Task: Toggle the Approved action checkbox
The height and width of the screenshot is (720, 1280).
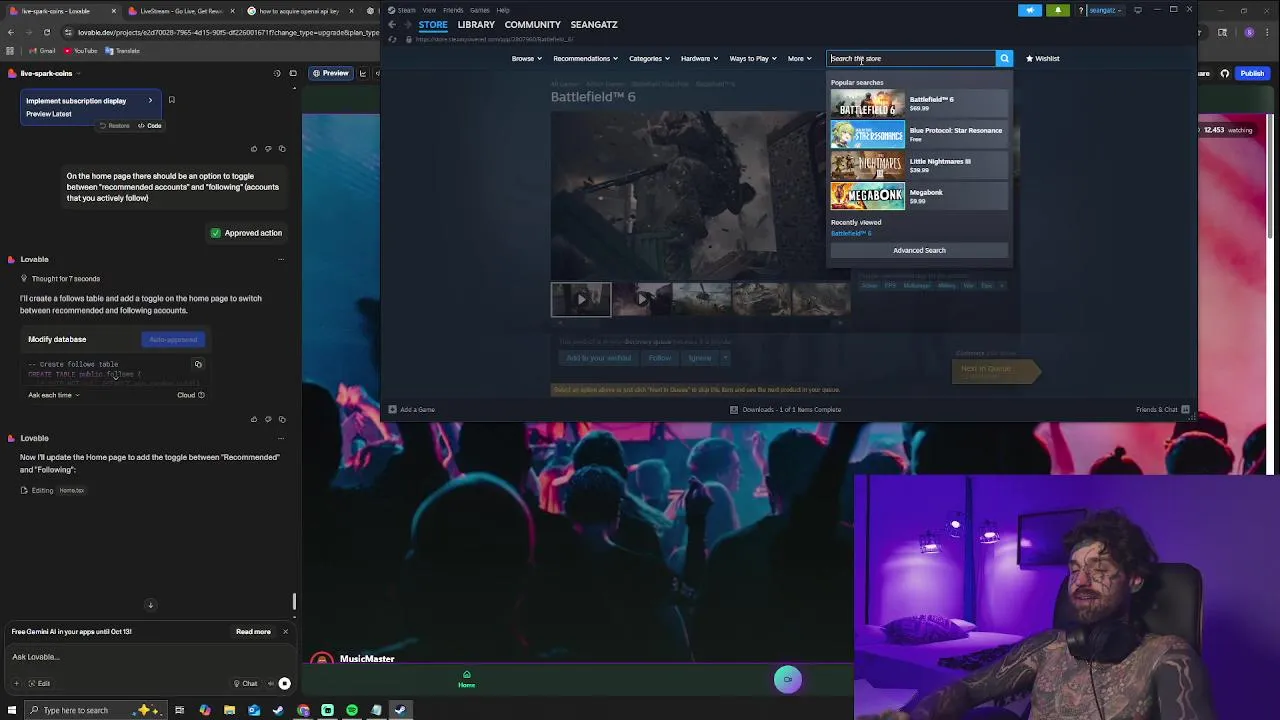Action: (215, 233)
